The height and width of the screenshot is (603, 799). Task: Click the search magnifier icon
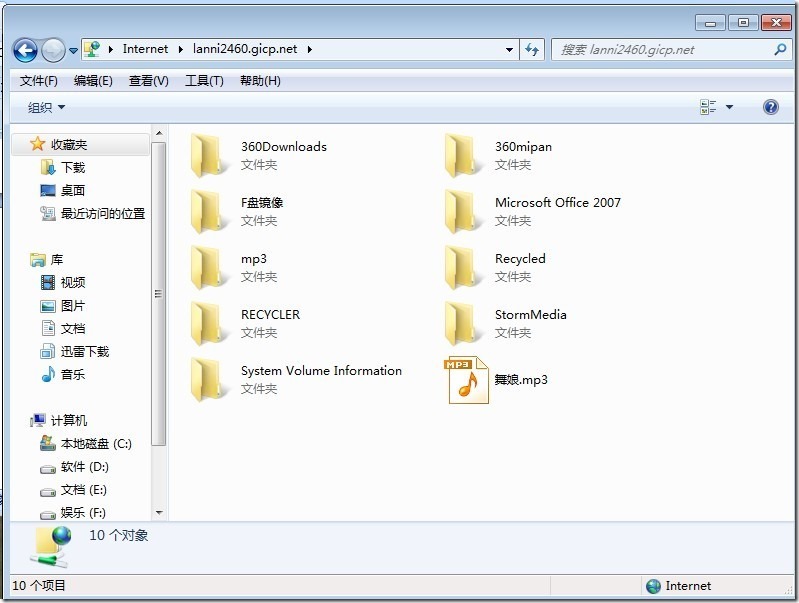pyautogui.click(x=780, y=49)
